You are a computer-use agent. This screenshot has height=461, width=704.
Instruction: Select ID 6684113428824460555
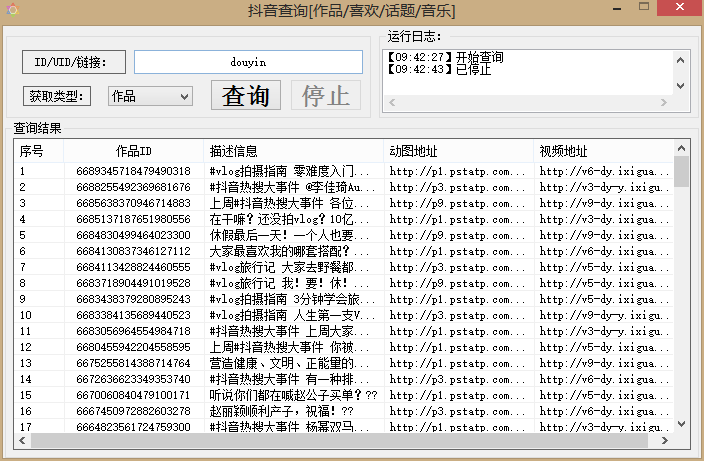point(133,267)
